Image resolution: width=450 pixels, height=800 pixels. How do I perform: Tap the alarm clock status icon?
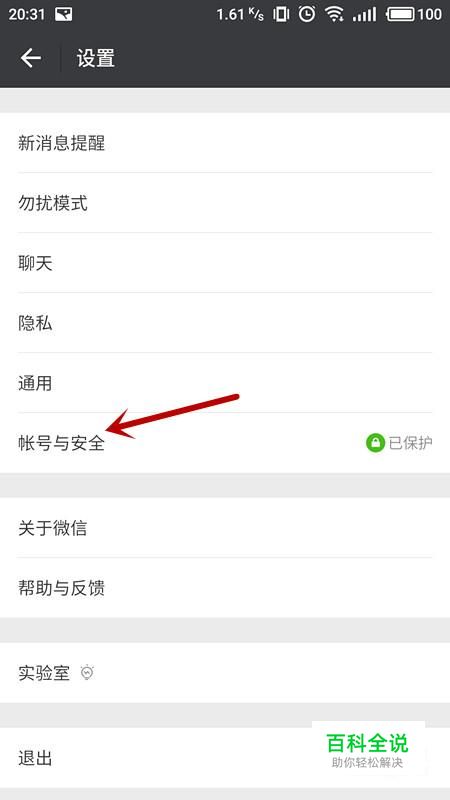pos(307,14)
